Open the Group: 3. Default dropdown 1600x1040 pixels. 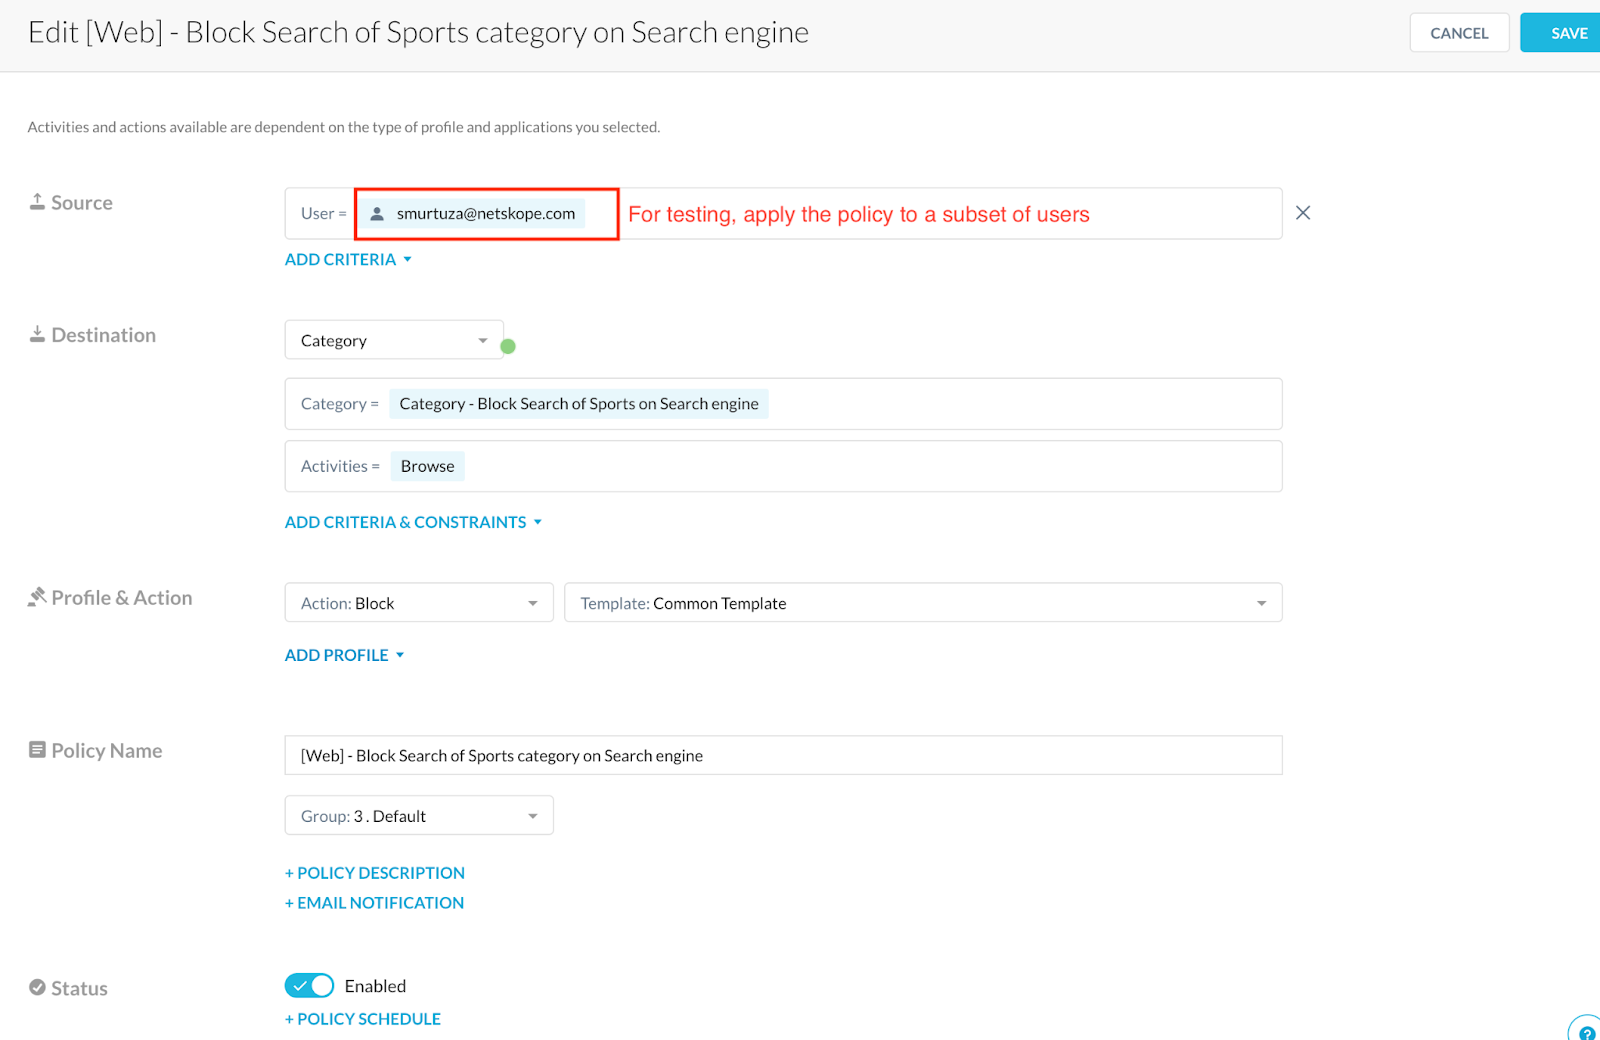point(419,816)
